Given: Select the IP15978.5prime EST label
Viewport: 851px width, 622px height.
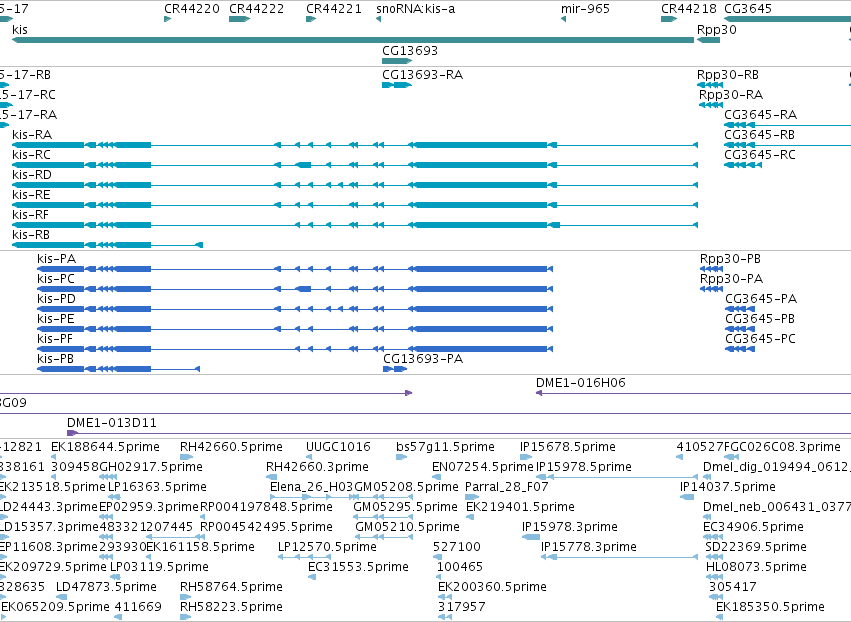Looking at the screenshot, I should pyautogui.click(x=584, y=467).
